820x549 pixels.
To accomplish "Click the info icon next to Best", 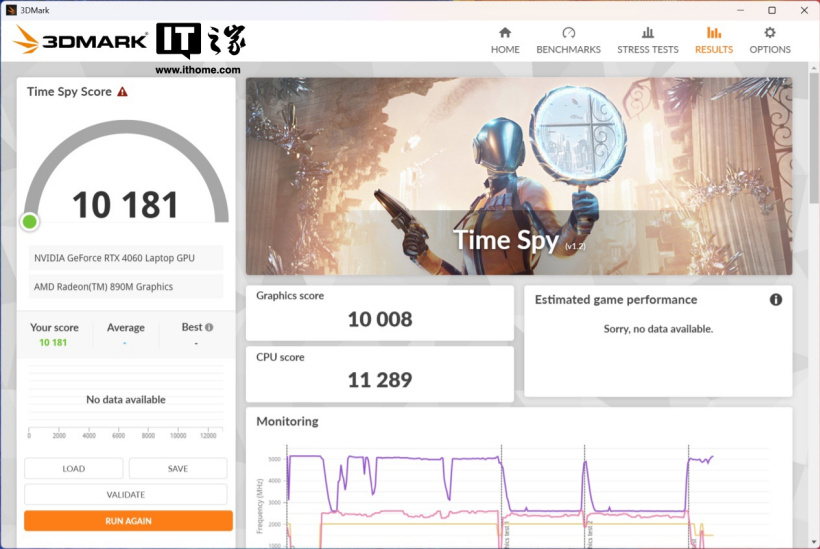I will pos(209,327).
